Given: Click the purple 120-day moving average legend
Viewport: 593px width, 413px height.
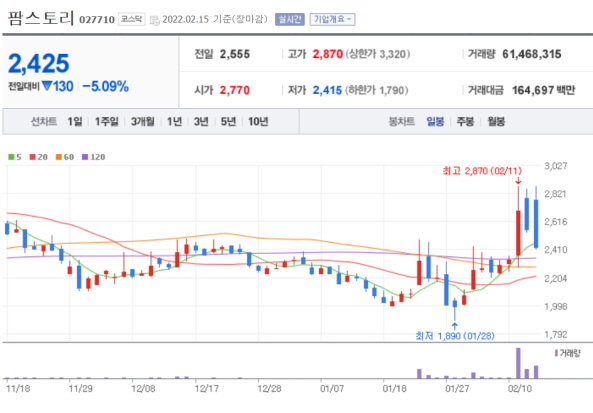Looking at the screenshot, I should pyautogui.click(x=93, y=157).
